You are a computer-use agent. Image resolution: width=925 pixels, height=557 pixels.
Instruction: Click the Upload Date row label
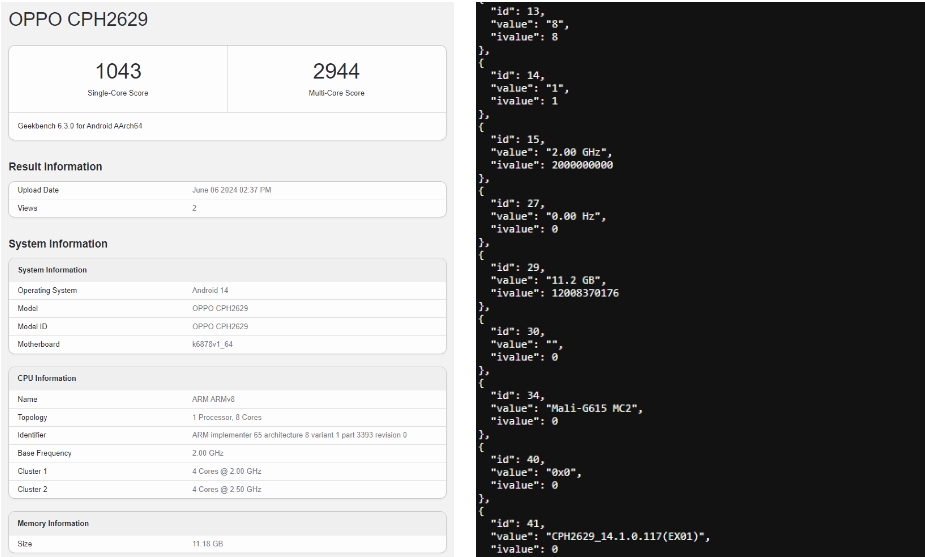38,190
